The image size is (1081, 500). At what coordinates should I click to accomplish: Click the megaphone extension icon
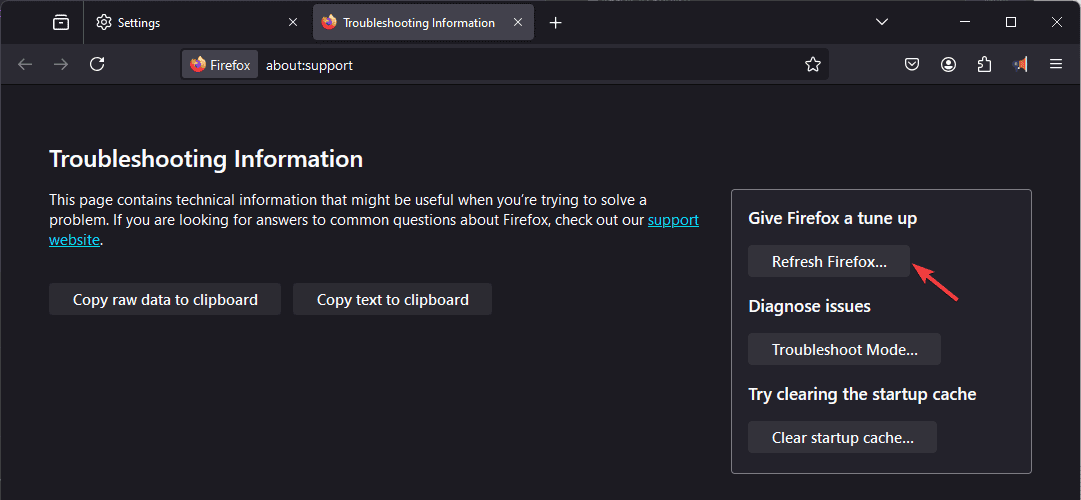(1020, 65)
